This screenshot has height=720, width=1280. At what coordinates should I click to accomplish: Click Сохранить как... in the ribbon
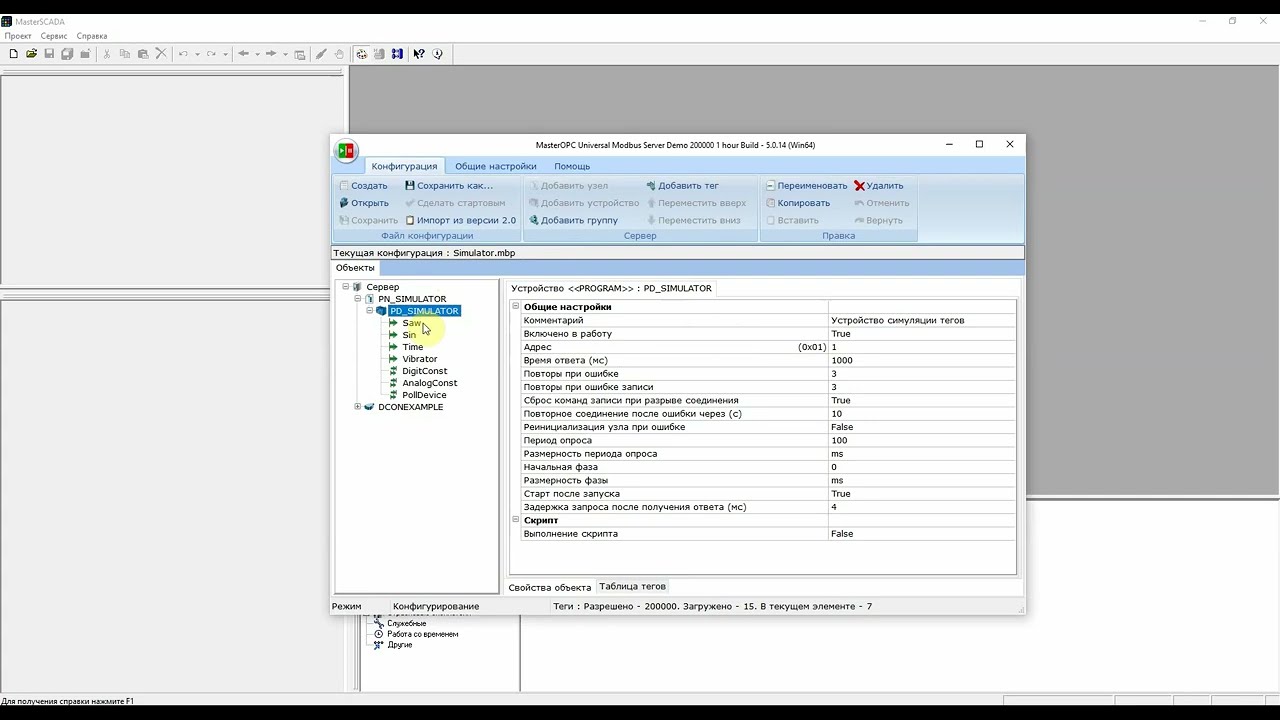click(449, 185)
